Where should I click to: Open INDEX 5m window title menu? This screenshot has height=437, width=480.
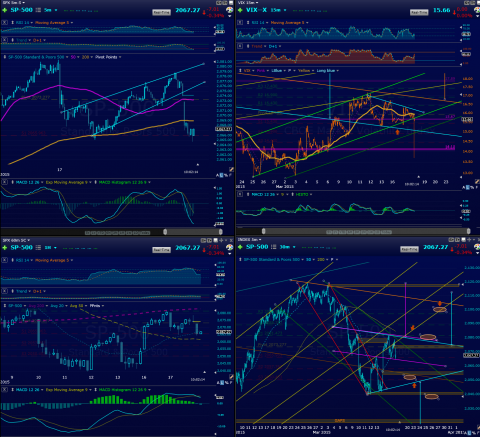tap(249, 240)
